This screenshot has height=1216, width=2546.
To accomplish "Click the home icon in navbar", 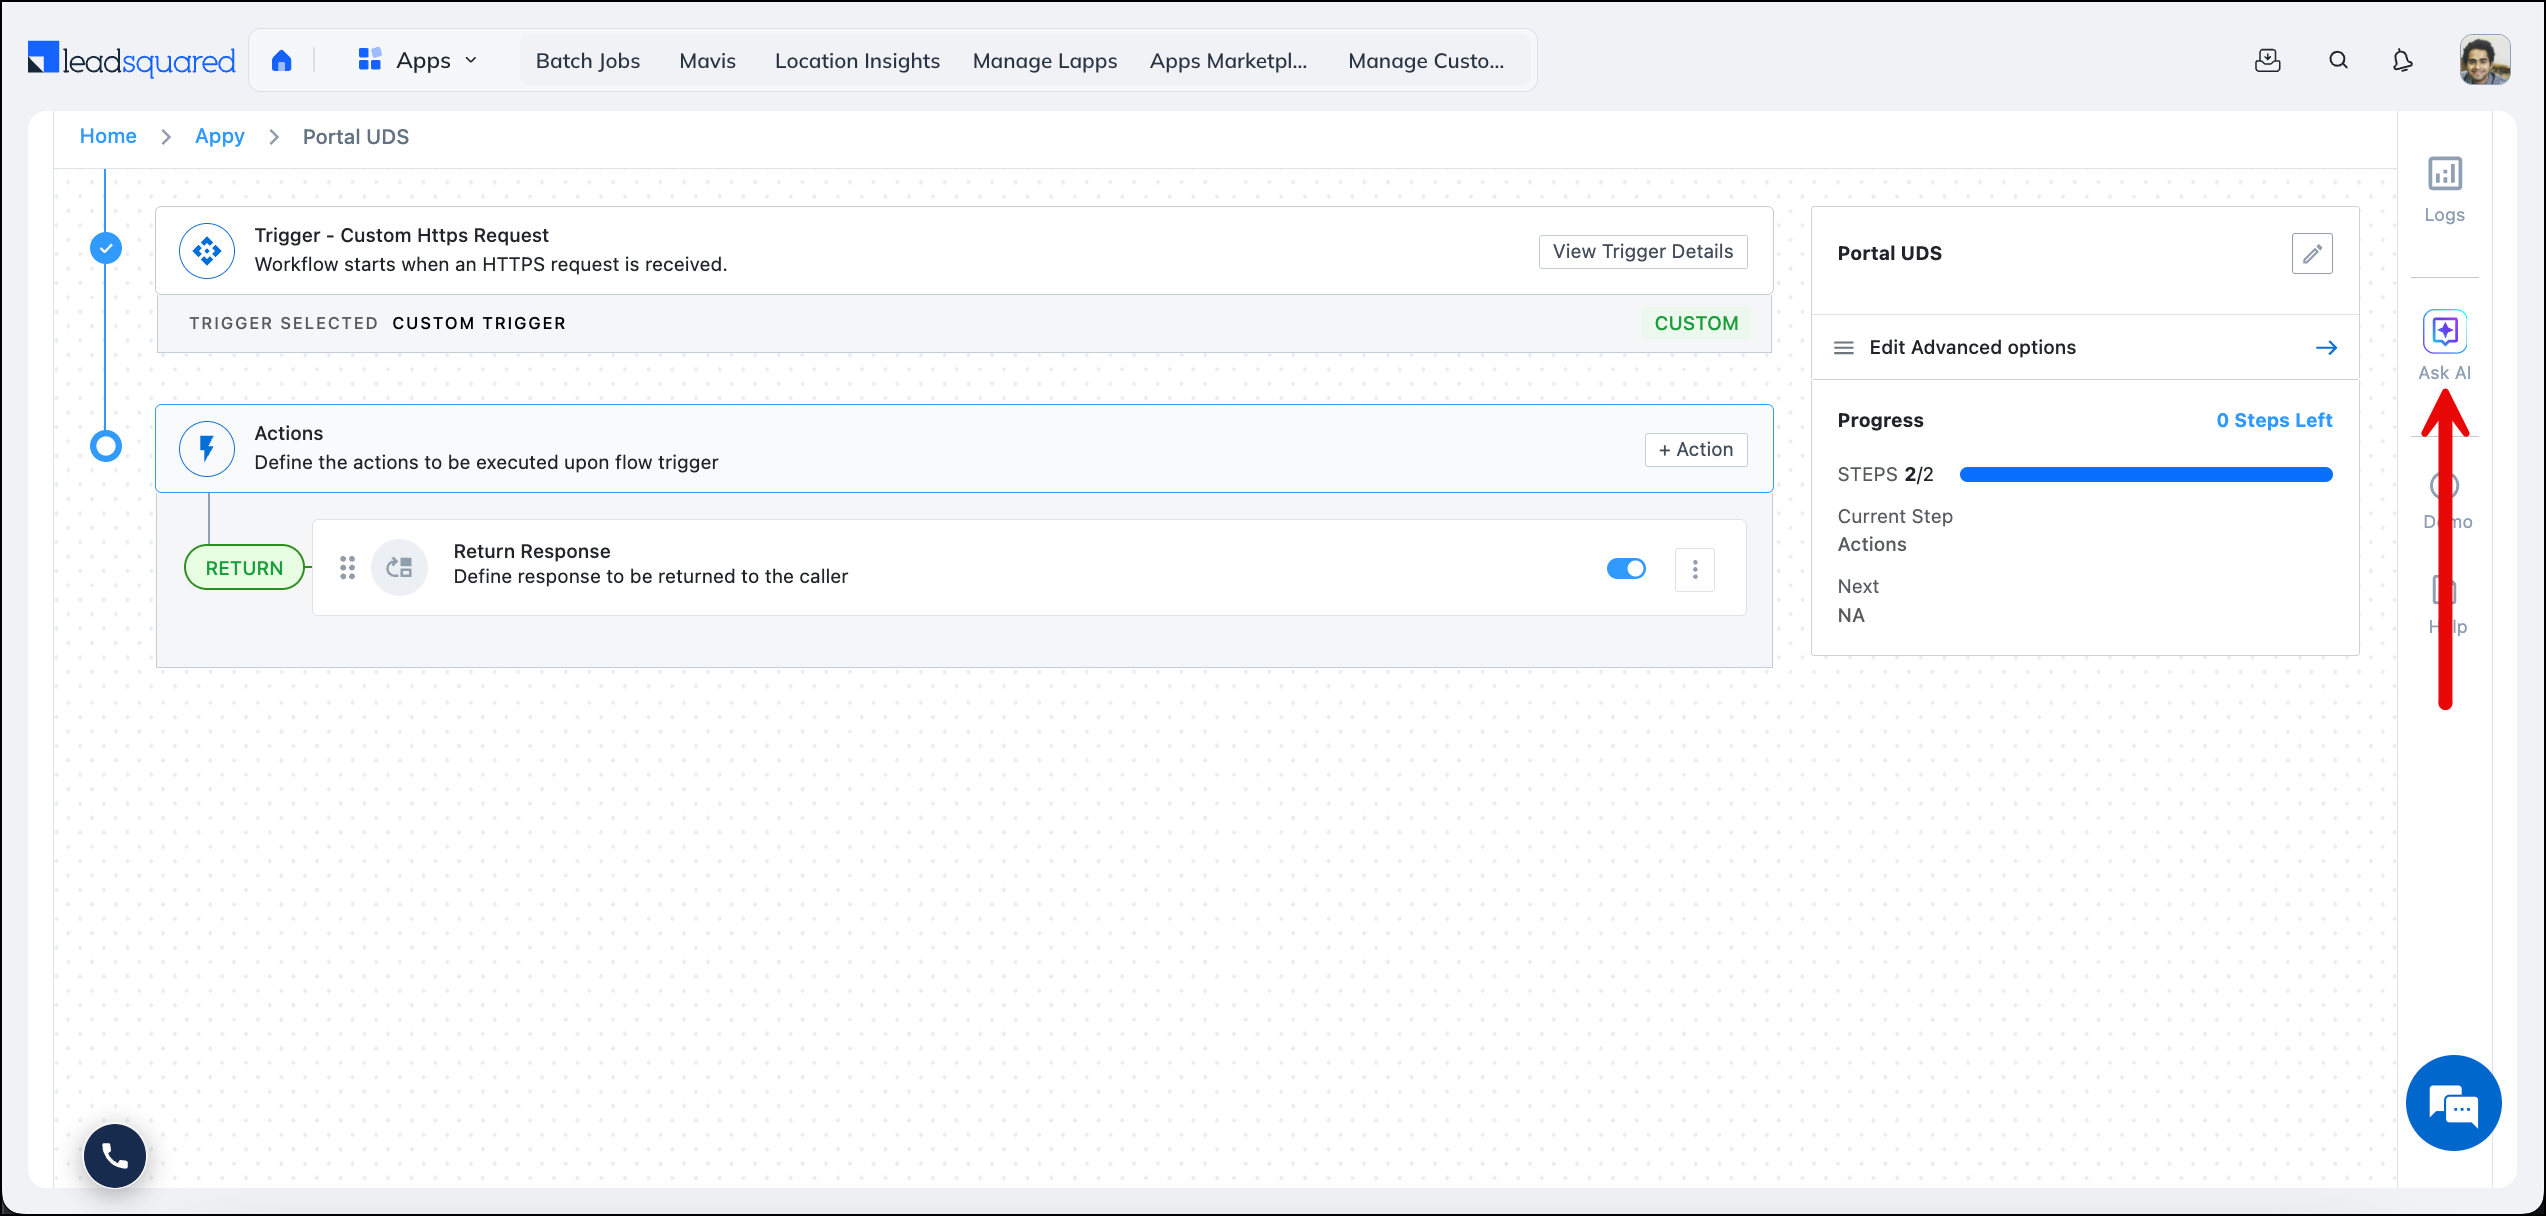I will point(282,61).
